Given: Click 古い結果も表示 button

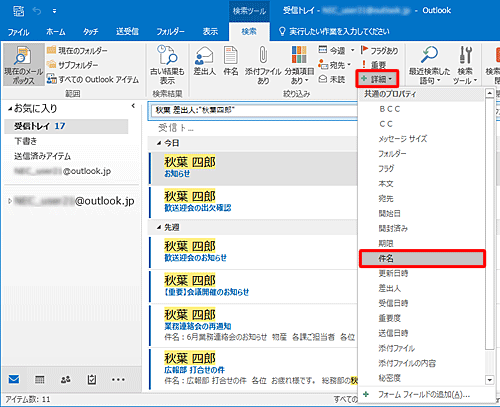Looking at the screenshot, I should pos(167,65).
